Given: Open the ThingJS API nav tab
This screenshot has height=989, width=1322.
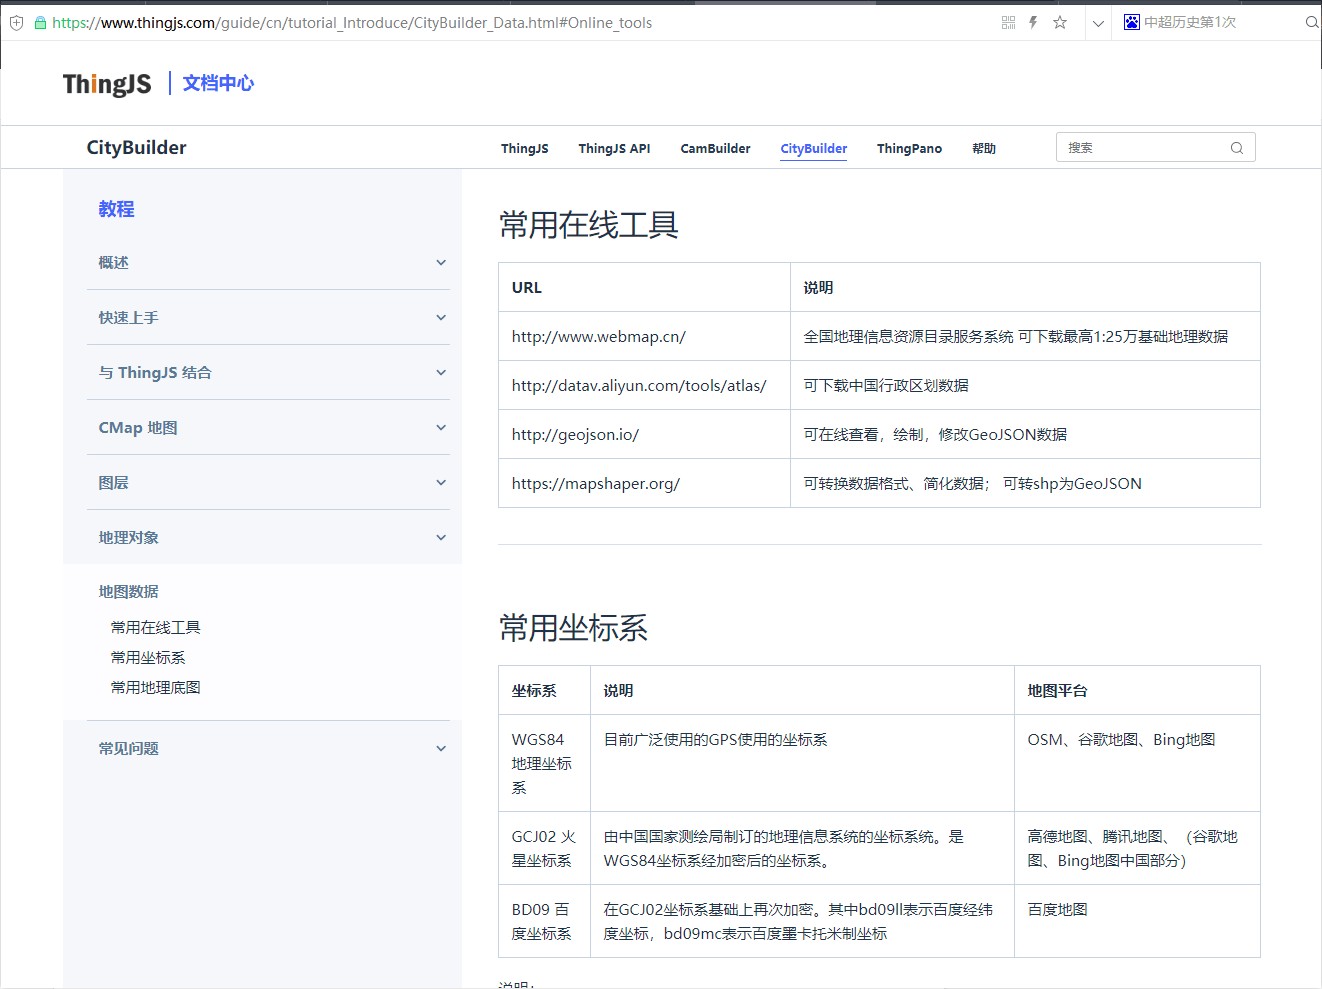Looking at the screenshot, I should (614, 148).
